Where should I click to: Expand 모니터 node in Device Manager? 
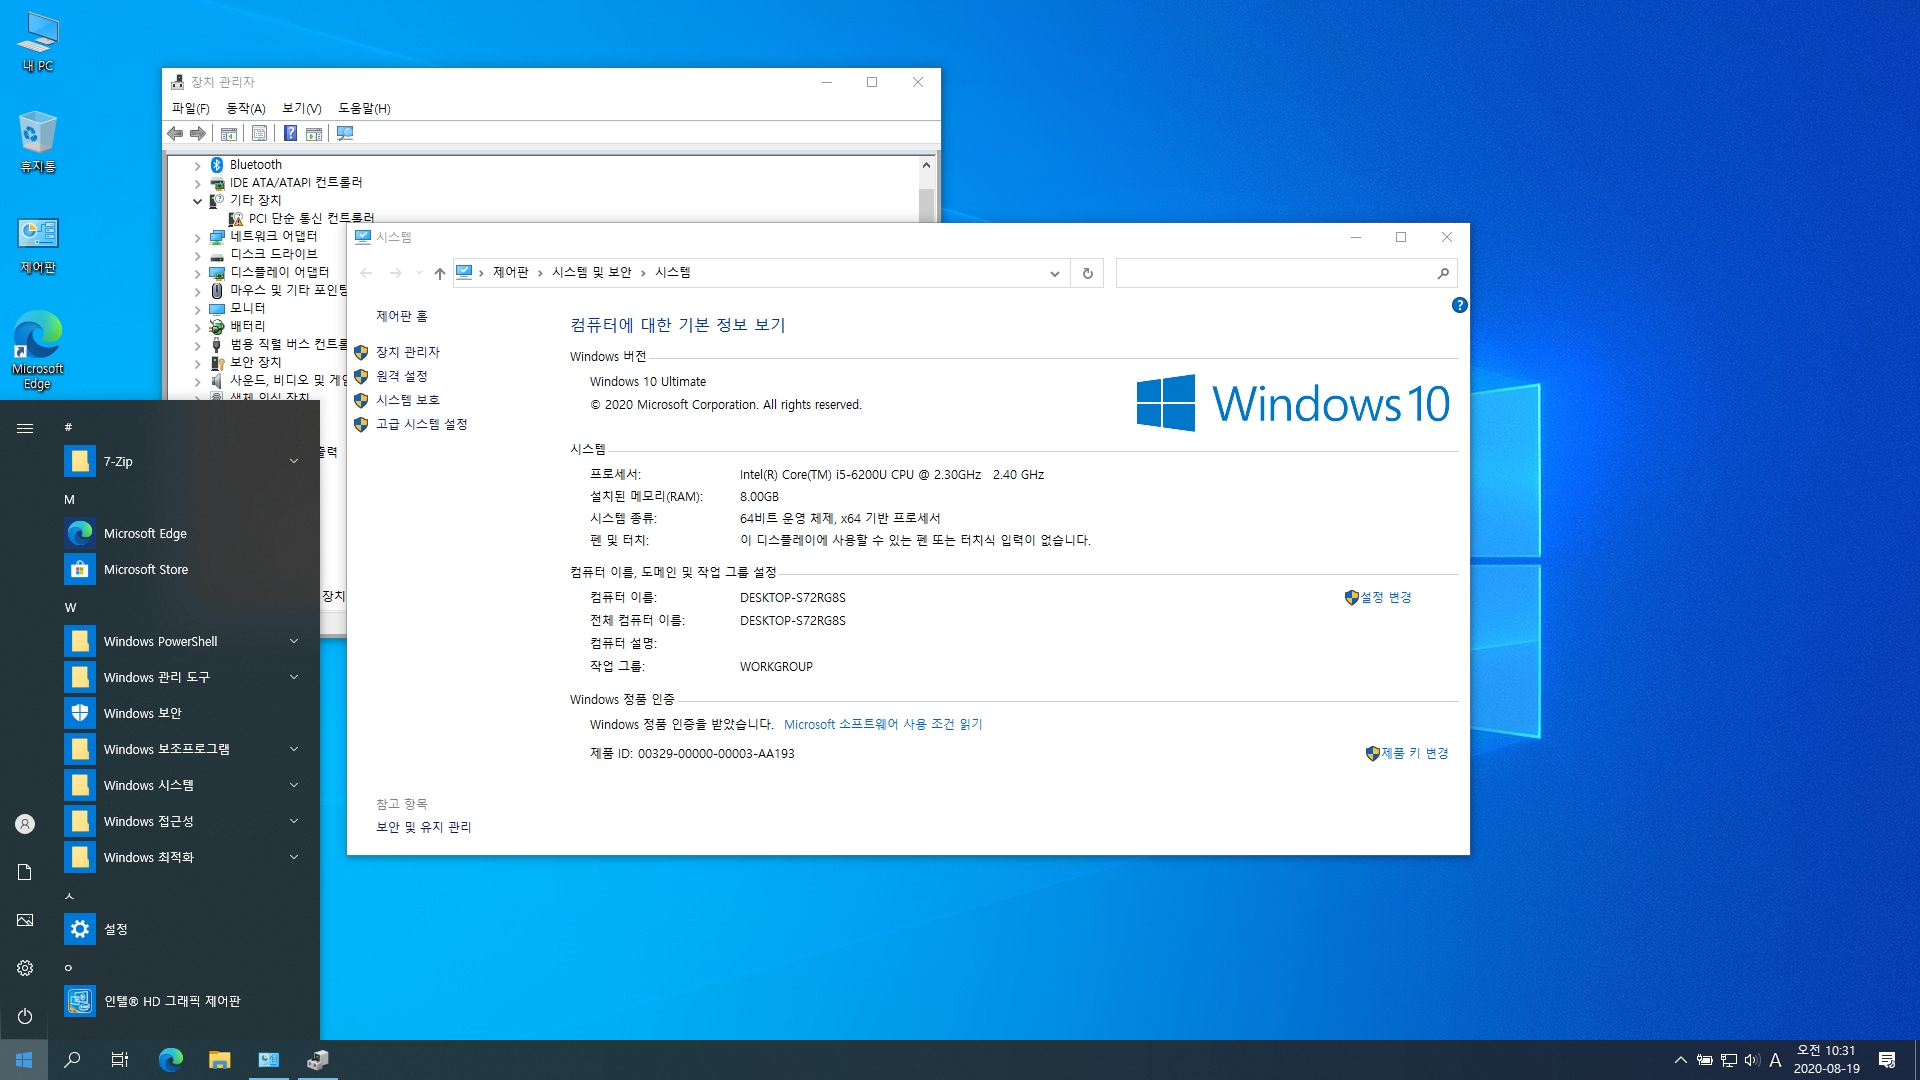point(197,310)
